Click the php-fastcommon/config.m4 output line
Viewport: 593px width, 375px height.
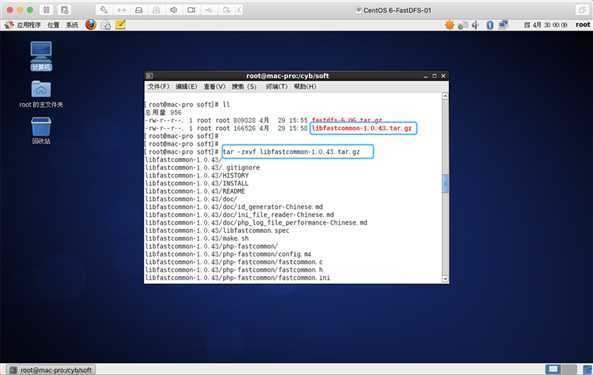(228, 254)
